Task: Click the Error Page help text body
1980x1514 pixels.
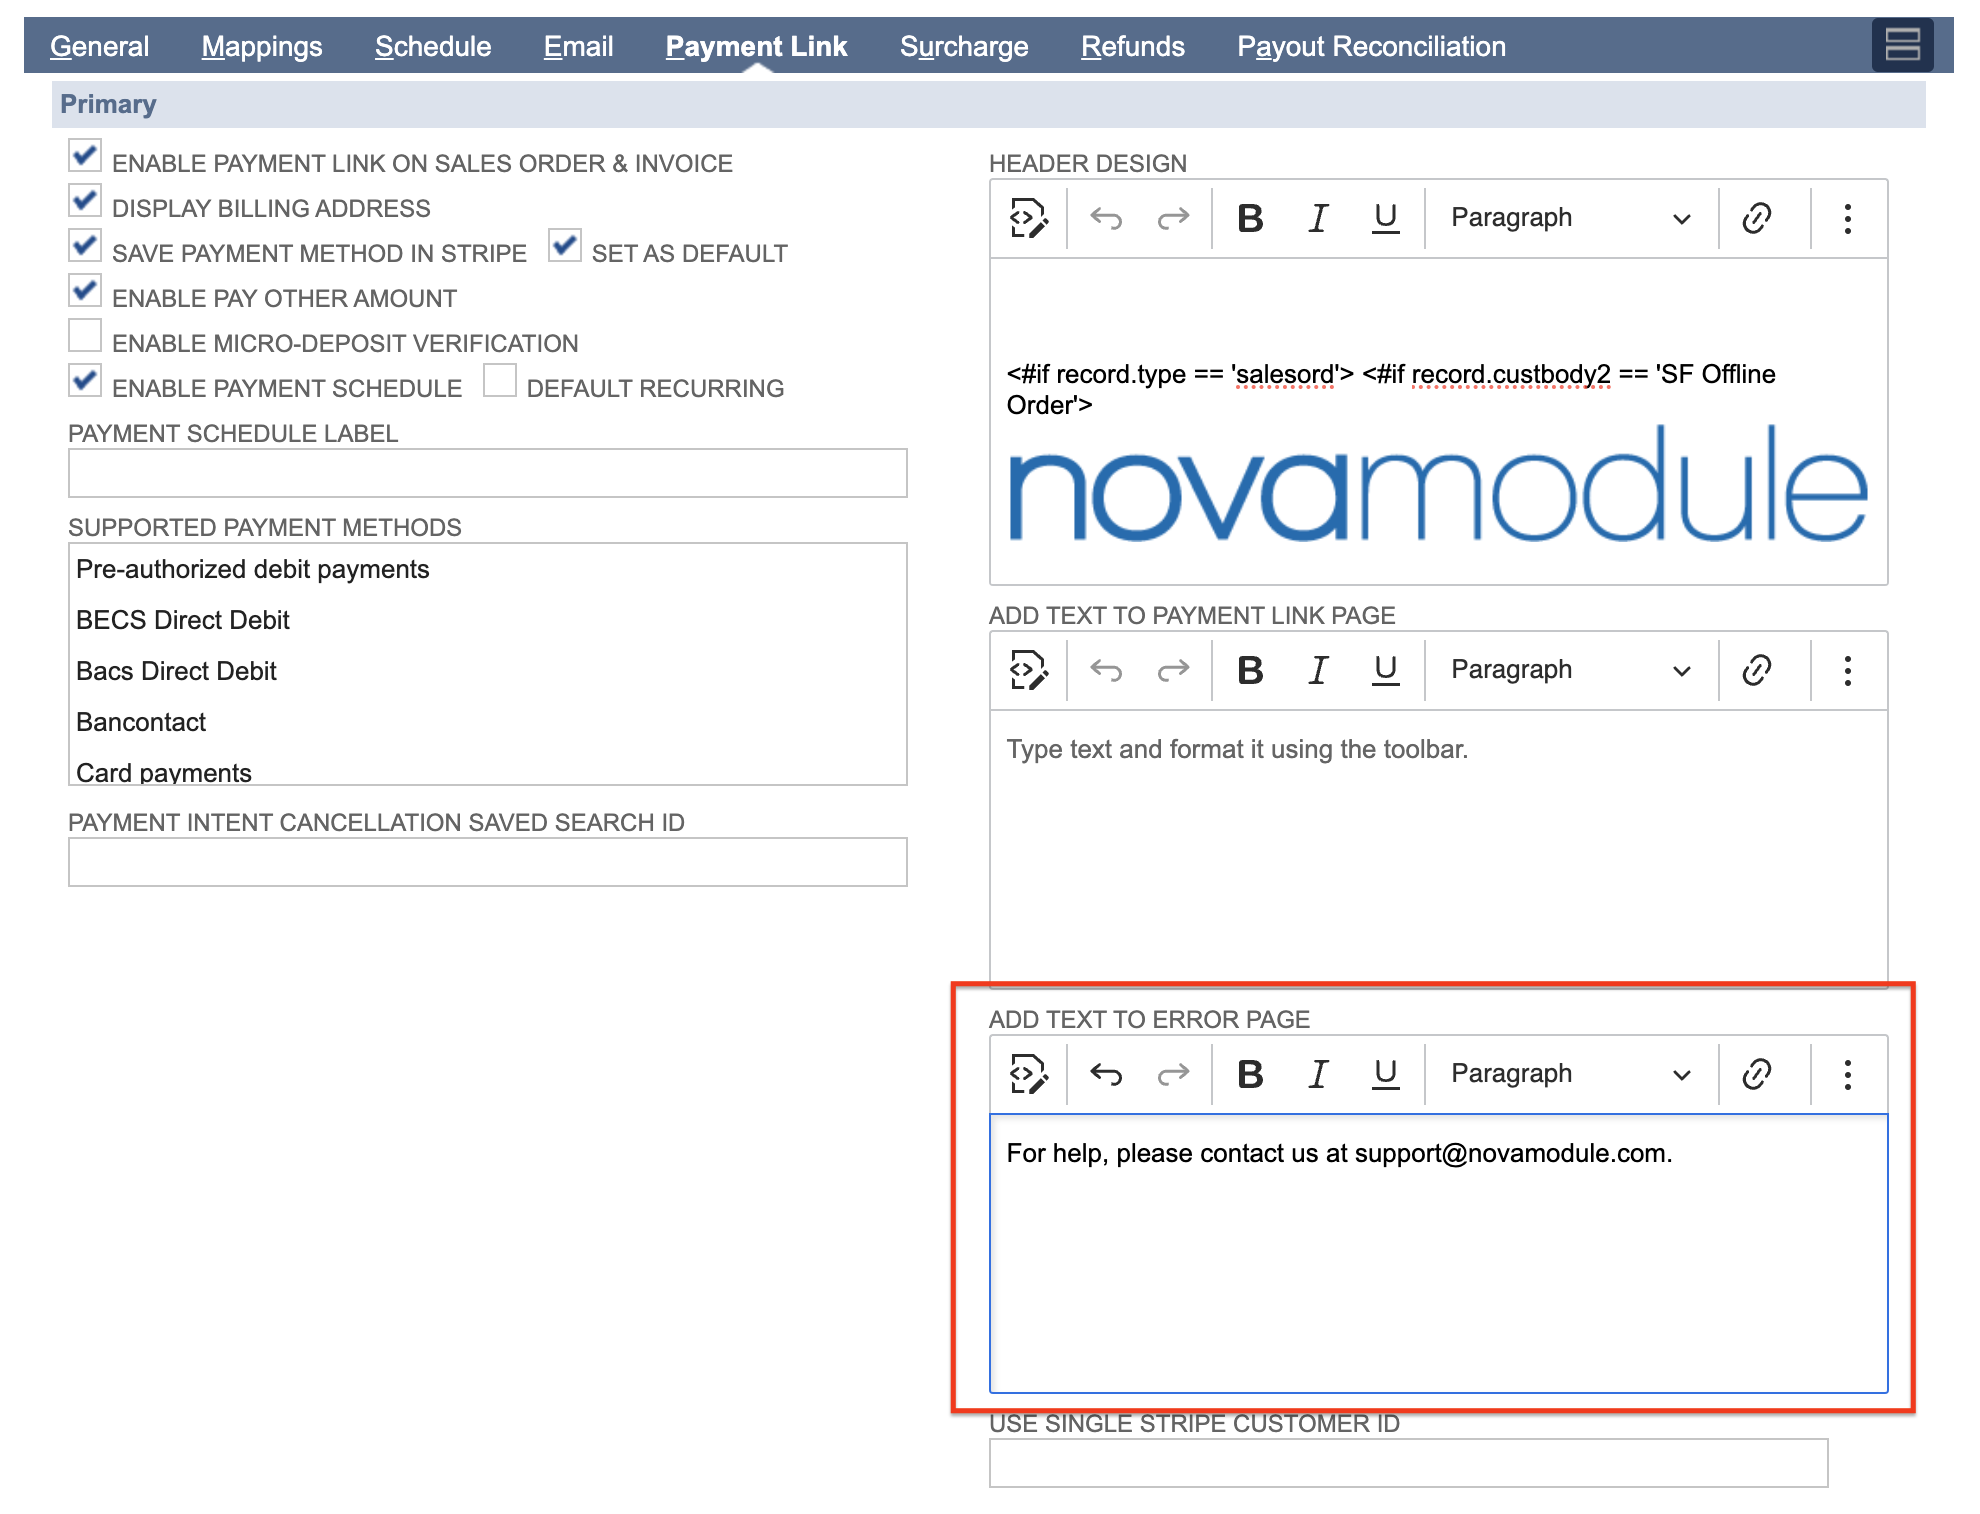Action: pos(1339,1153)
